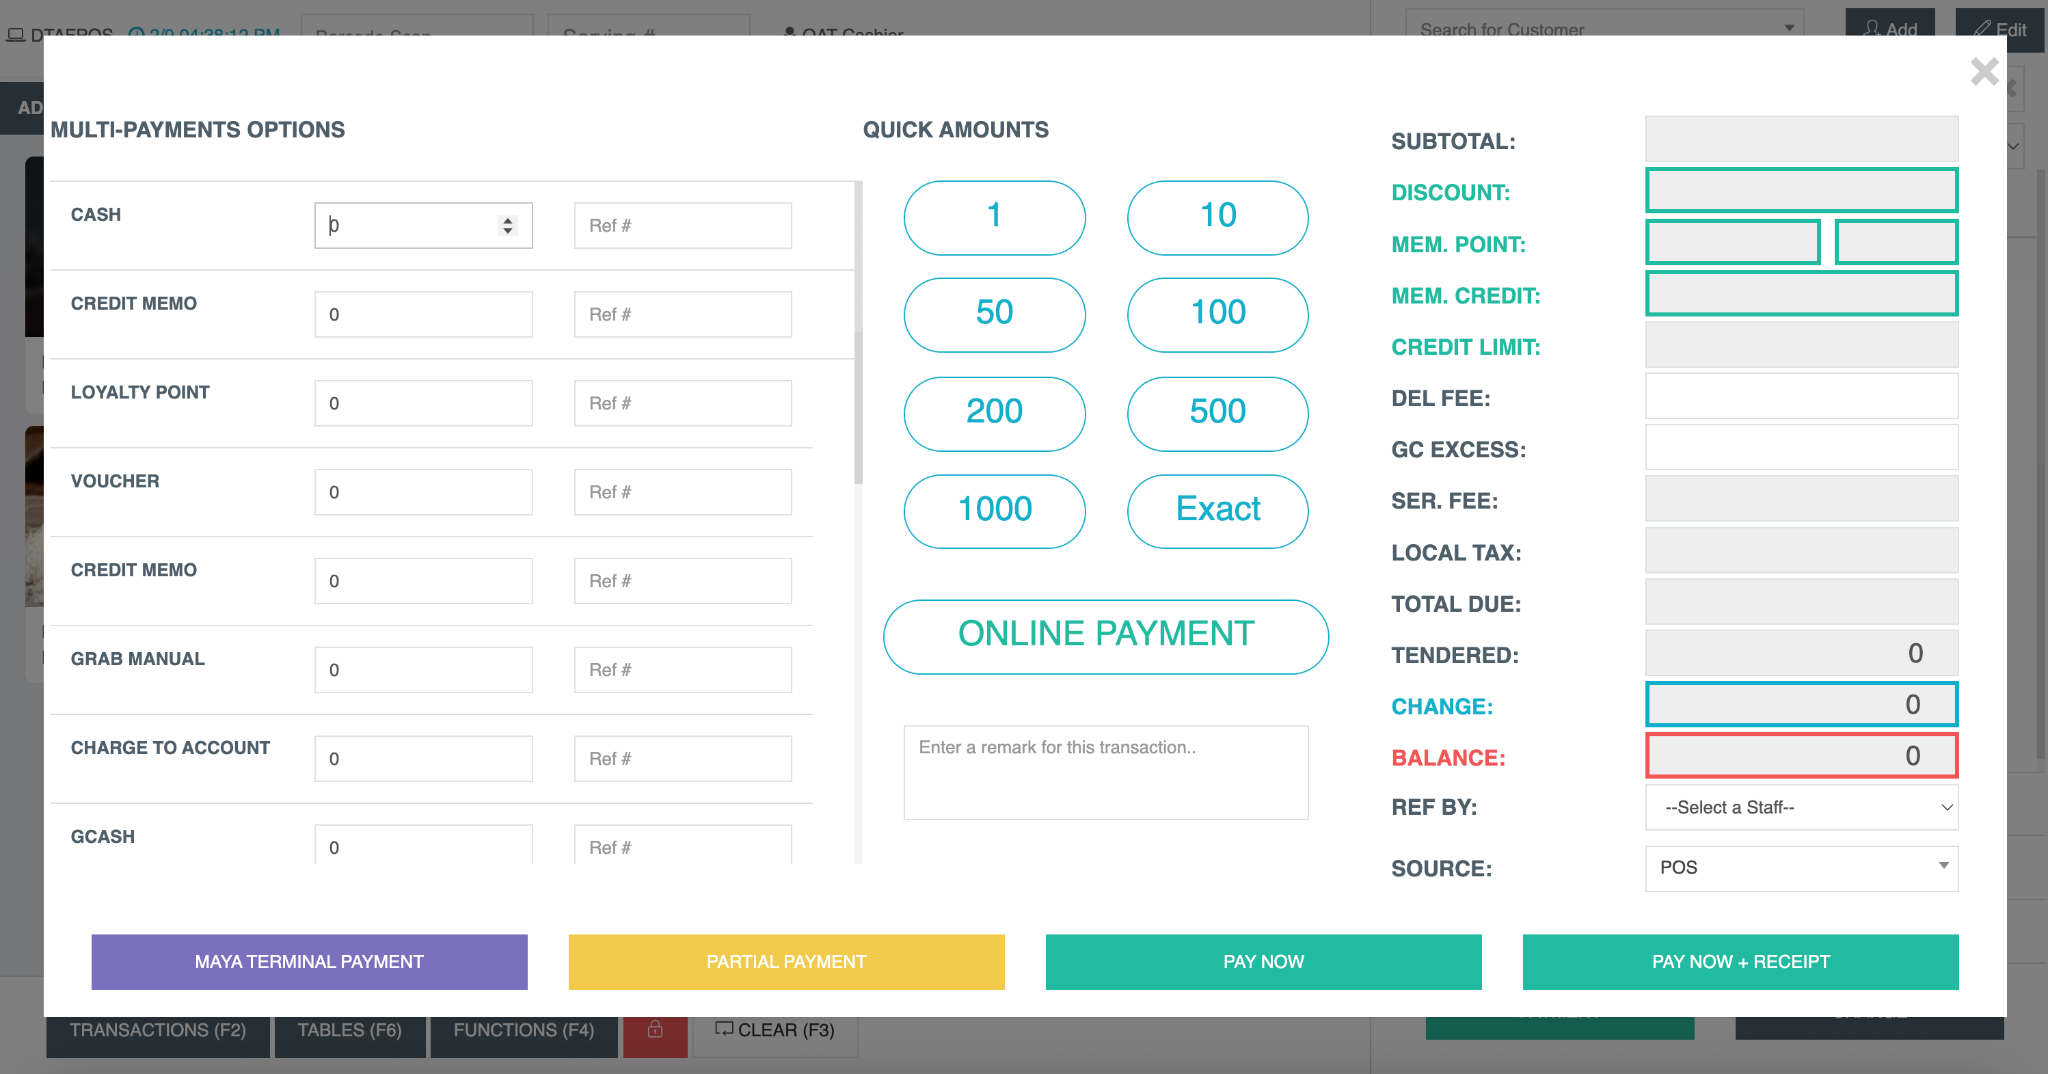Viewport: 2048px width, 1074px height.
Task: Click the Cash amount stepper arrows
Action: [x=508, y=226]
